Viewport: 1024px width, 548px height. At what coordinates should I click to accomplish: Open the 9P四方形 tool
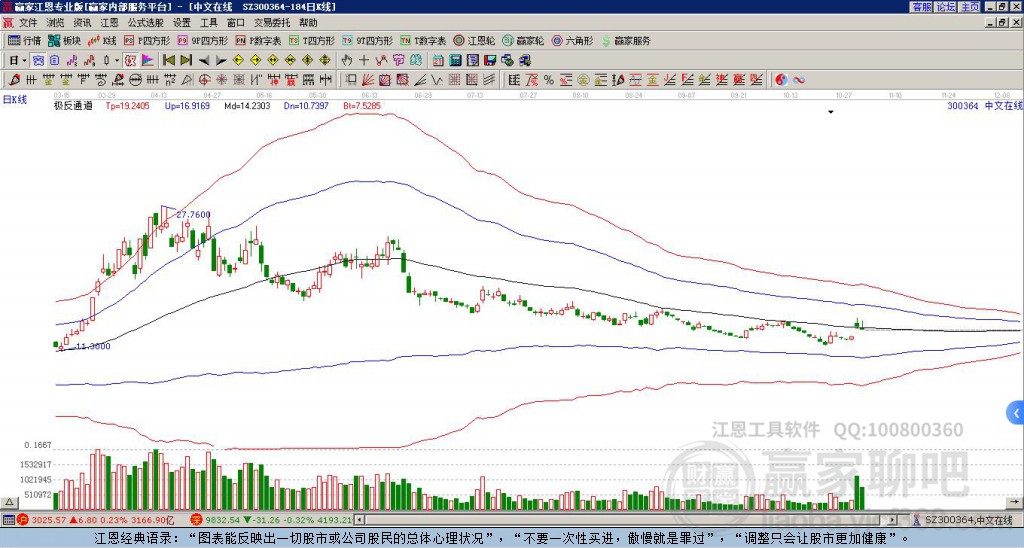coord(202,40)
